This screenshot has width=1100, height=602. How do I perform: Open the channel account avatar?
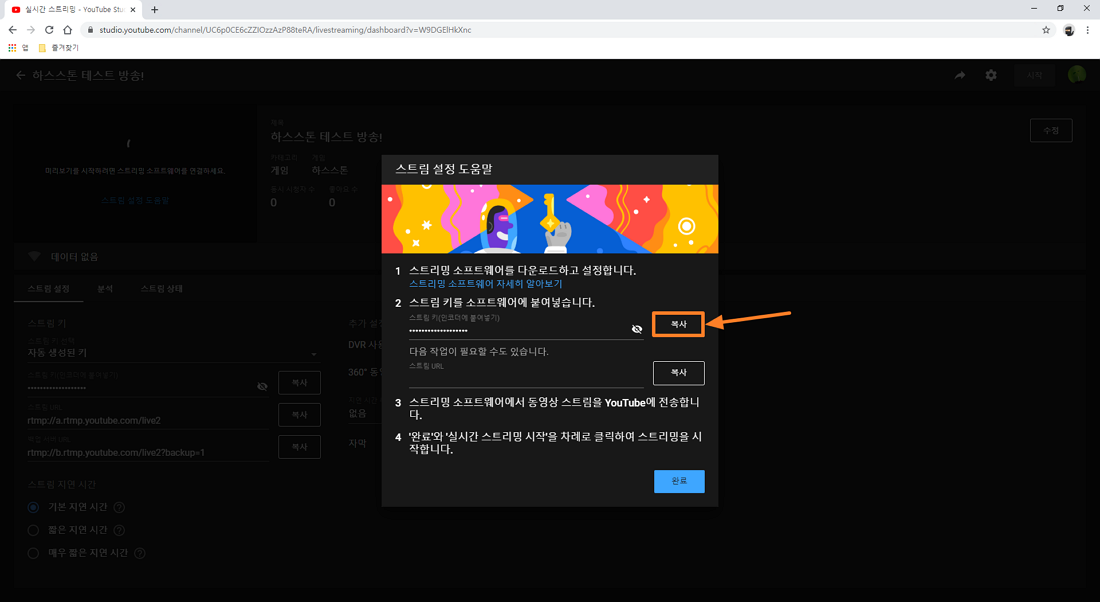click(x=1077, y=74)
